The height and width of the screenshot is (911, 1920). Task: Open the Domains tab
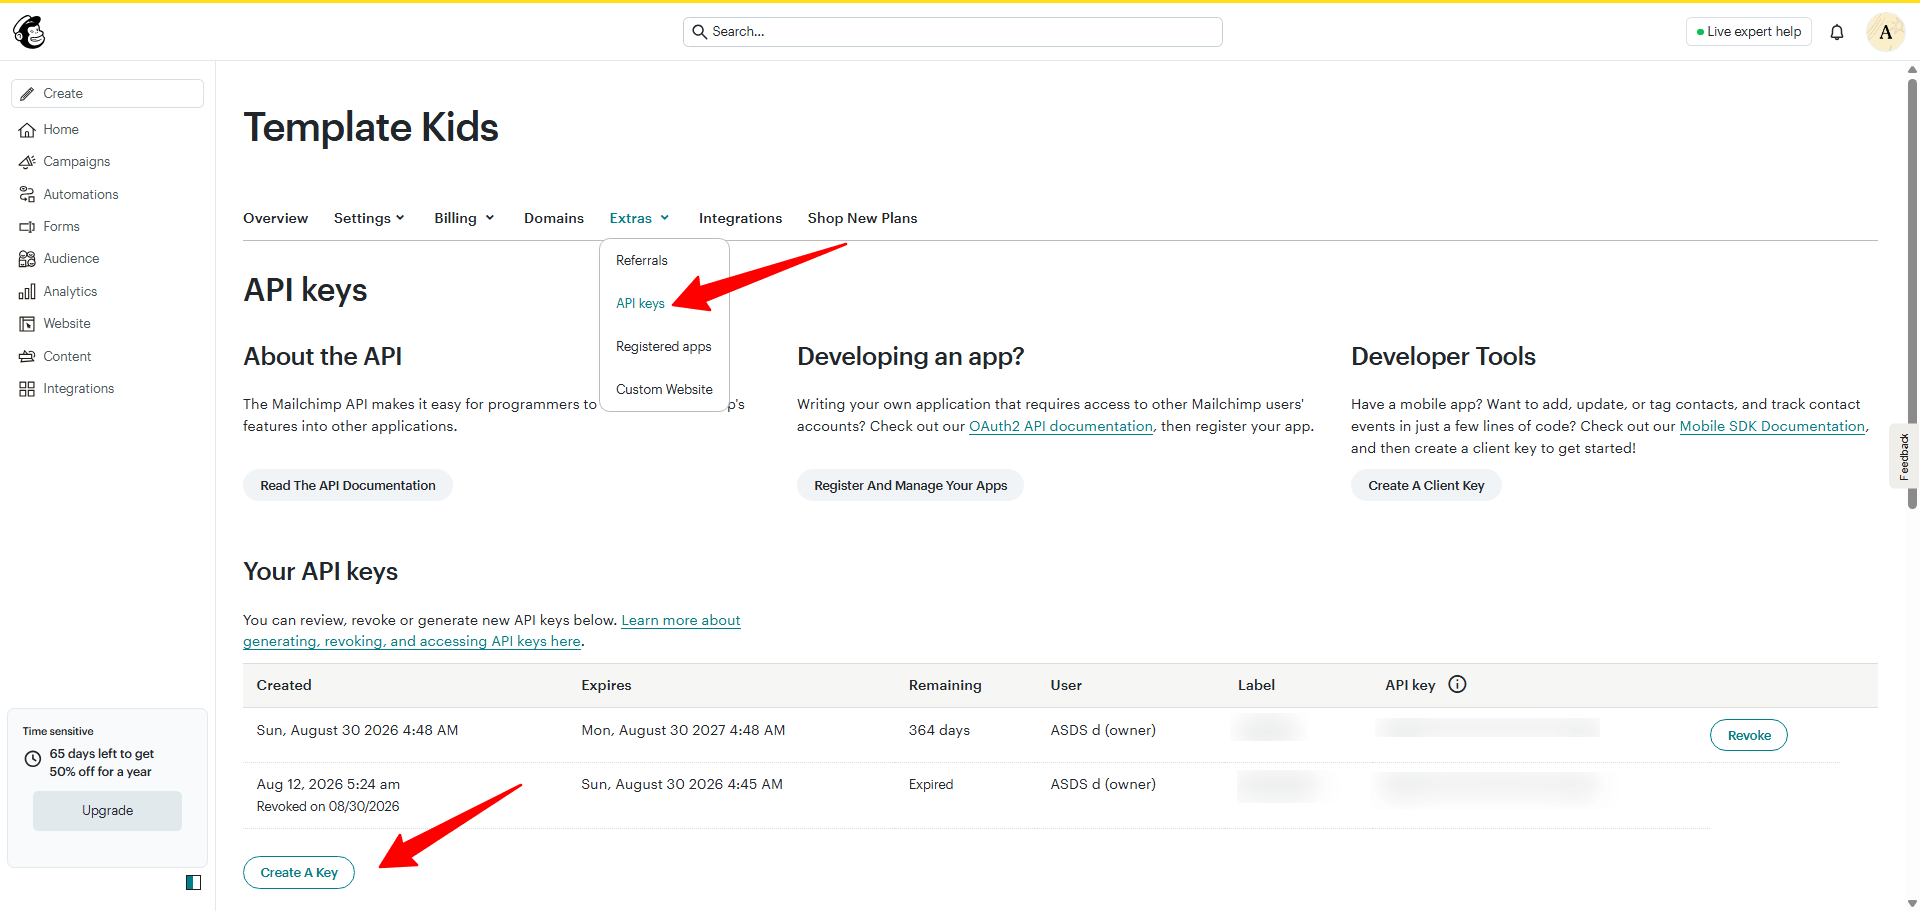554,218
